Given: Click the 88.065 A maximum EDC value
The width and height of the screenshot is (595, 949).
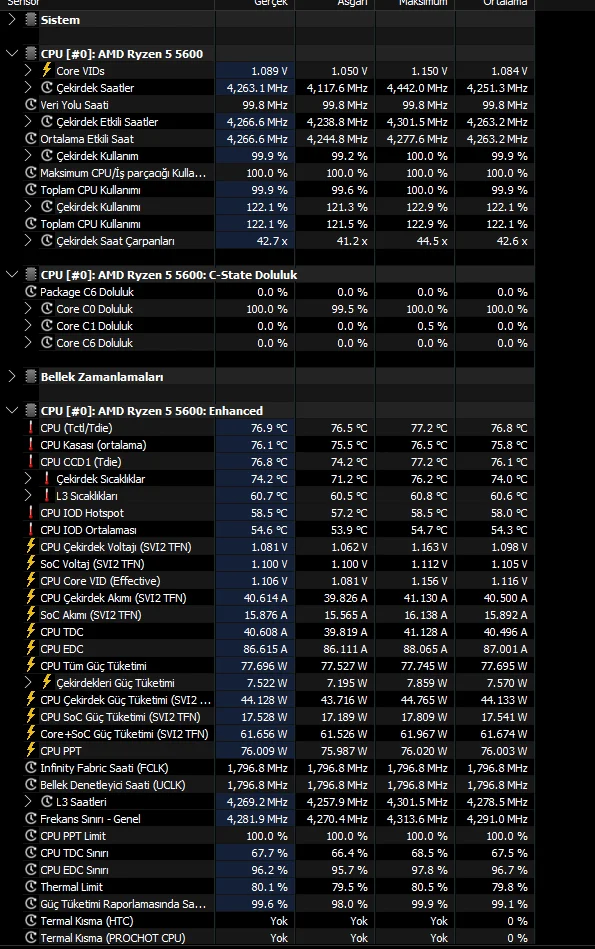Looking at the screenshot, I should [x=425, y=648].
